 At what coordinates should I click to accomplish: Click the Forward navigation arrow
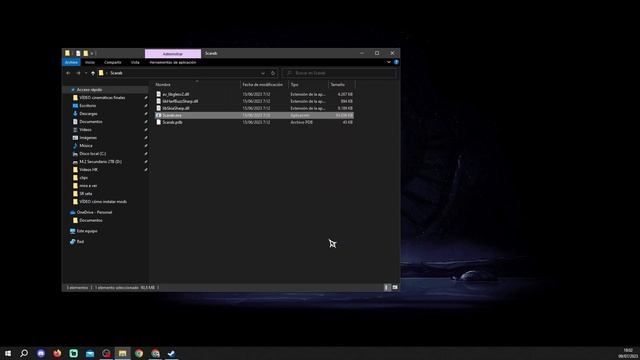coord(78,73)
